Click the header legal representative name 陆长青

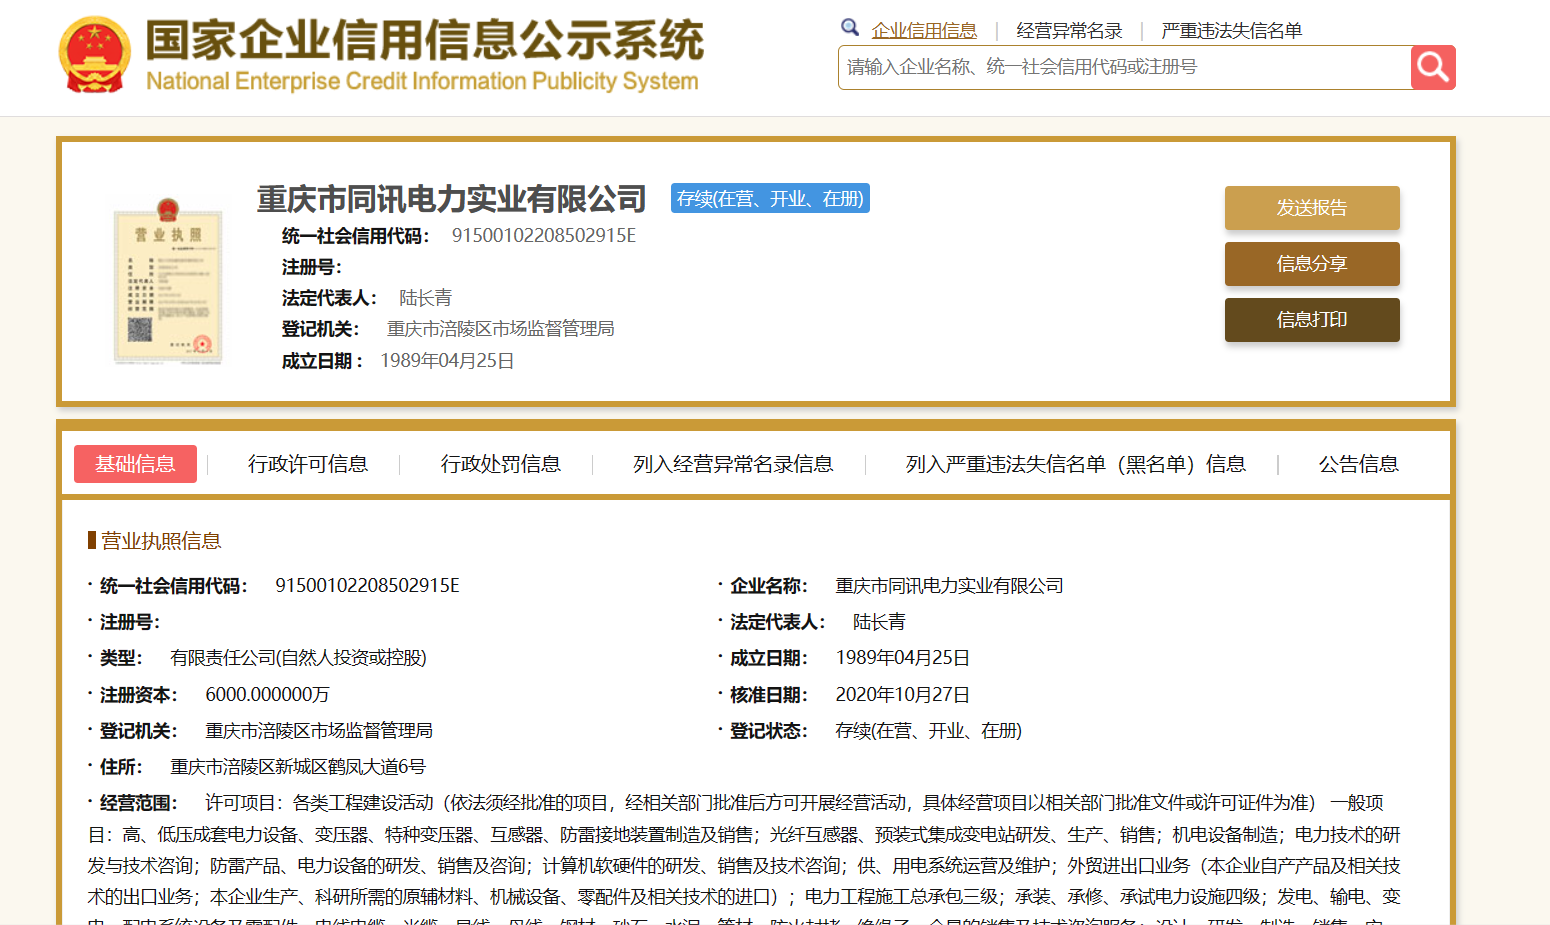[x=425, y=298]
